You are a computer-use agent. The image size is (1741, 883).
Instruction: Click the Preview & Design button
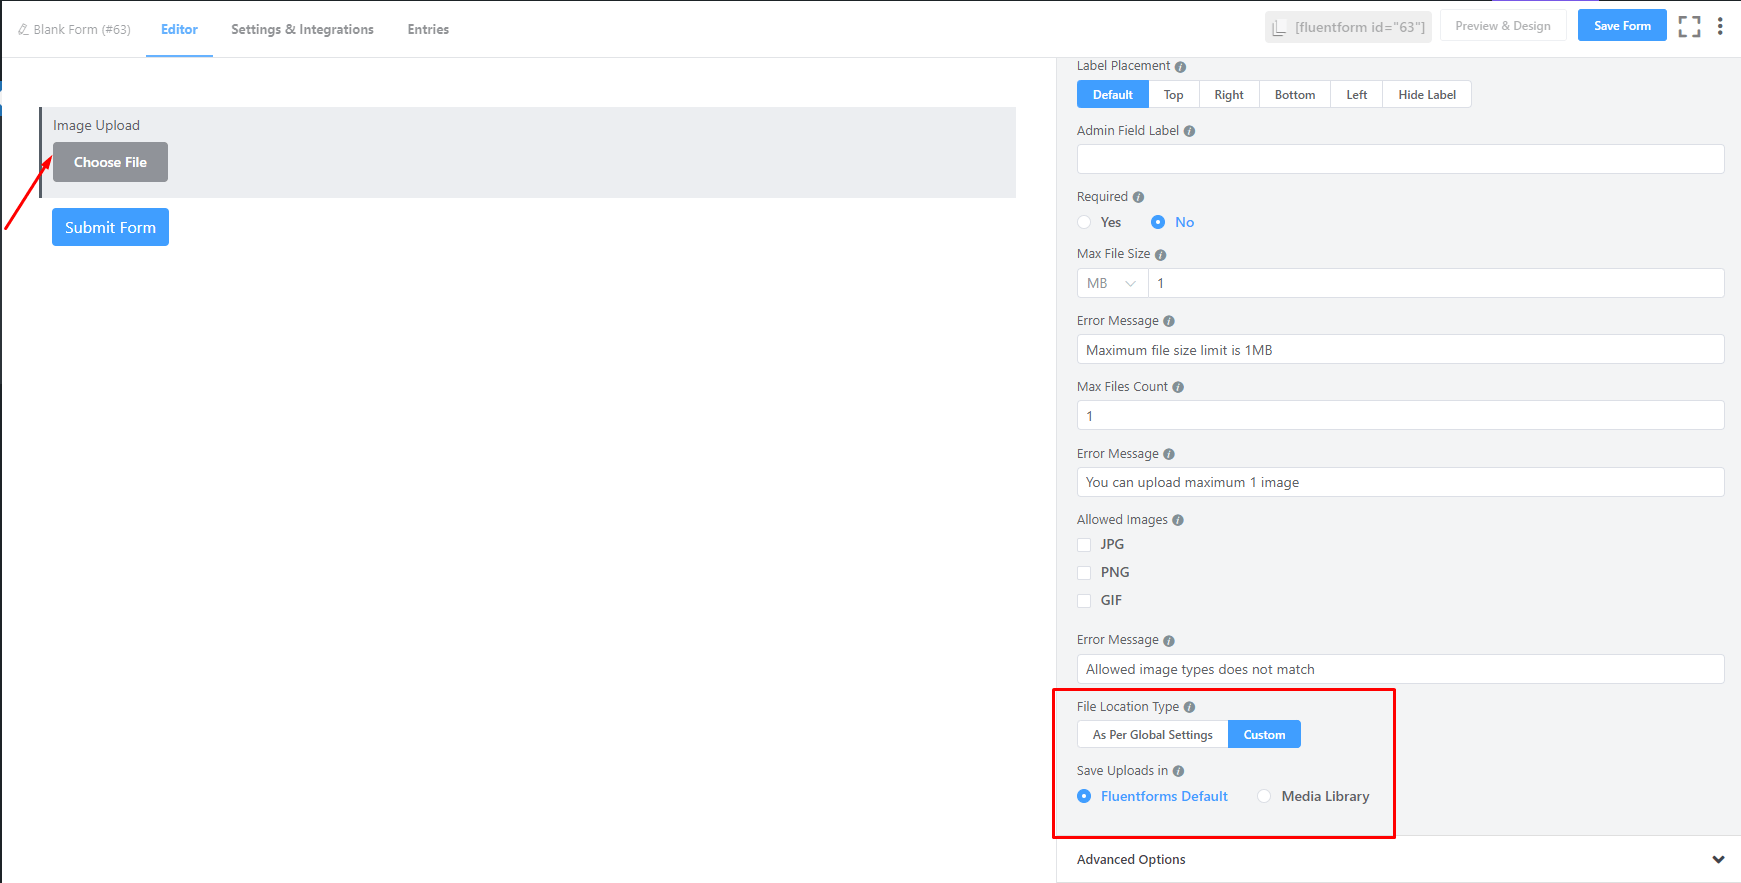[1502, 26]
